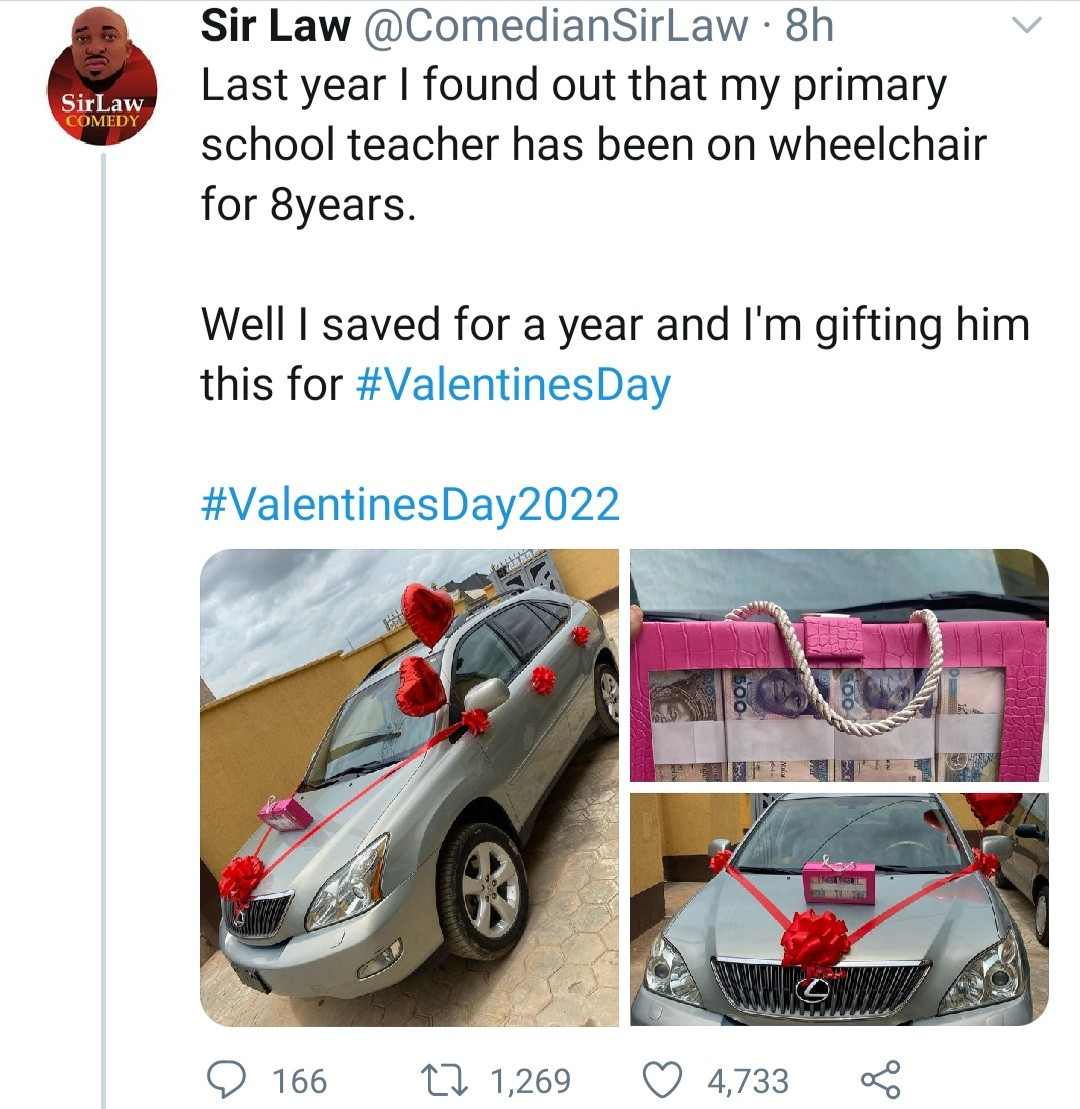1080x1109 pixels.
Task: Click the 1,269 retweets count
Action: [530, 1080]
